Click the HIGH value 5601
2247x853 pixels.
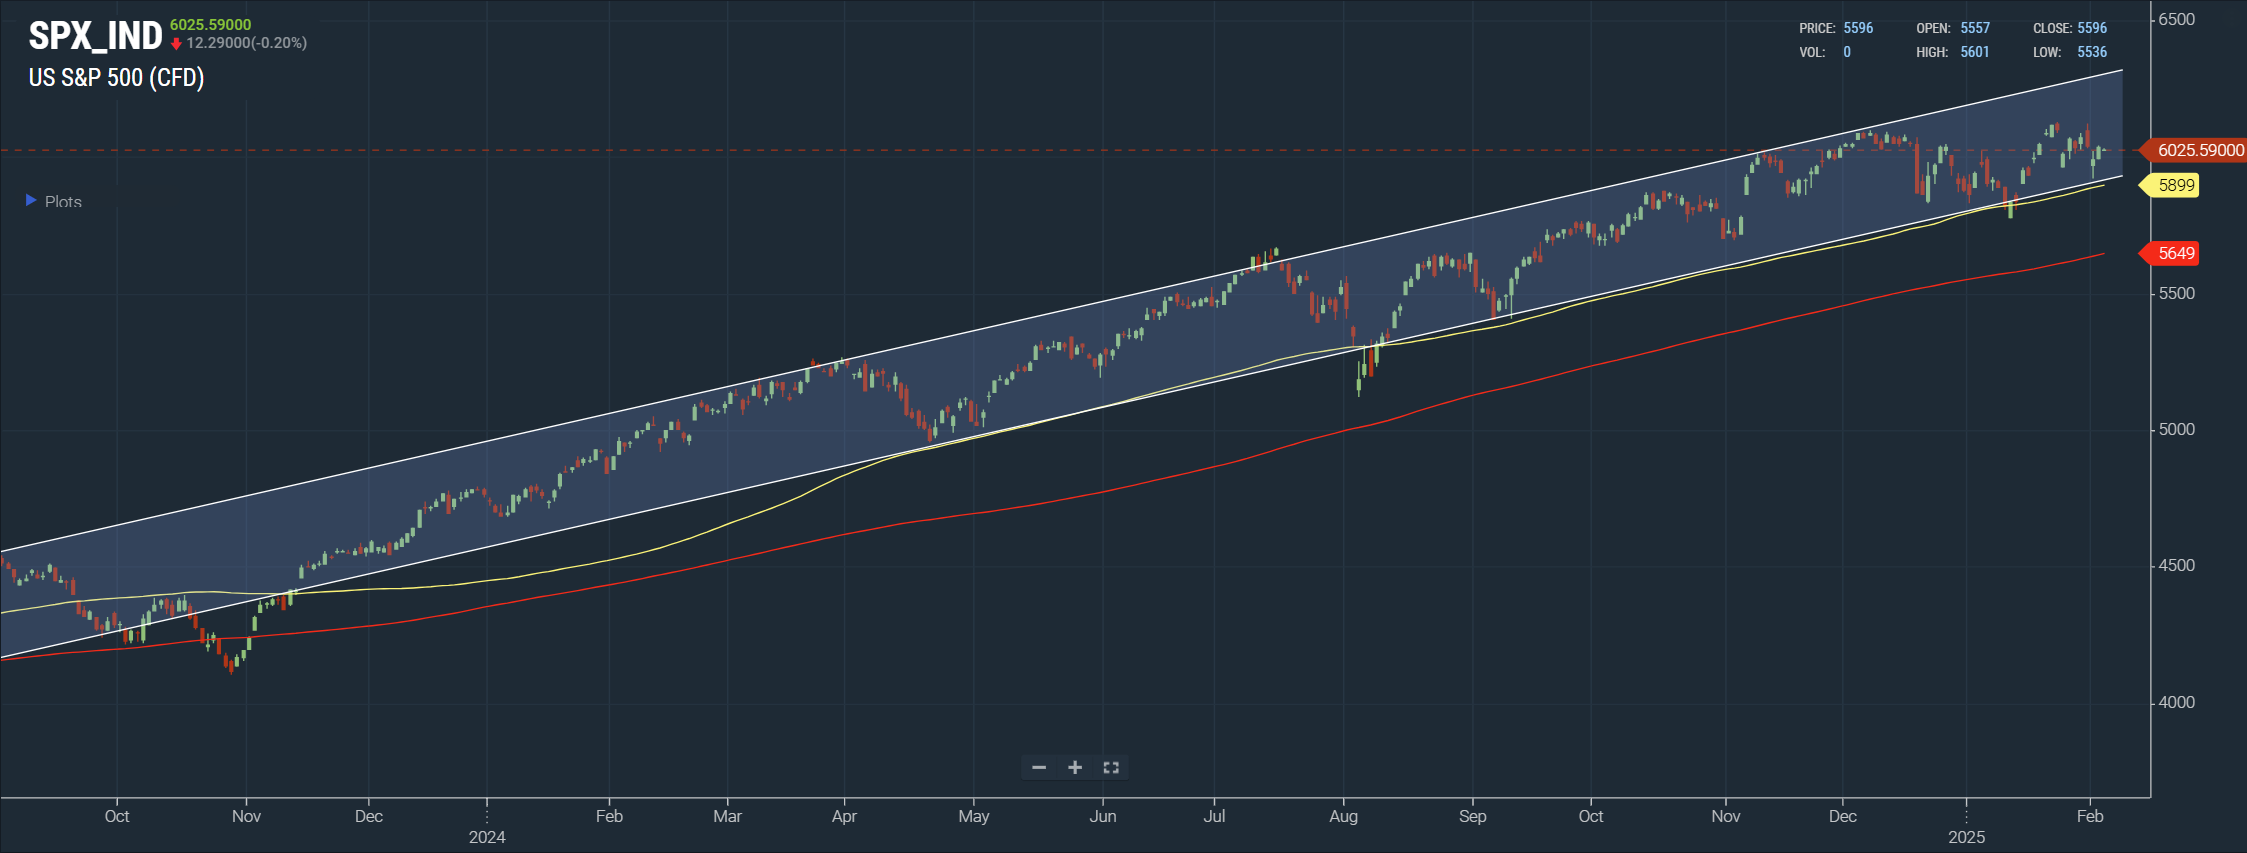coord(1975,52)
